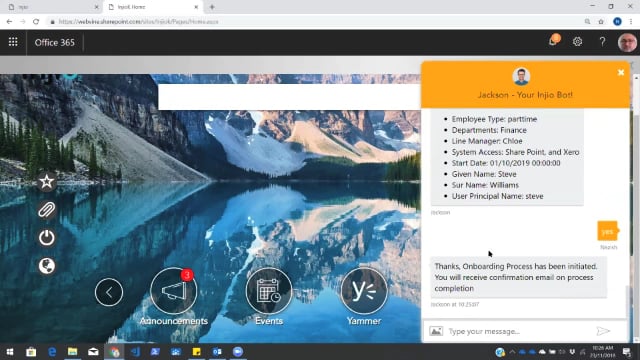Open the Office 365 settings gear
640x360 pixels.
[x=577, y=42]
